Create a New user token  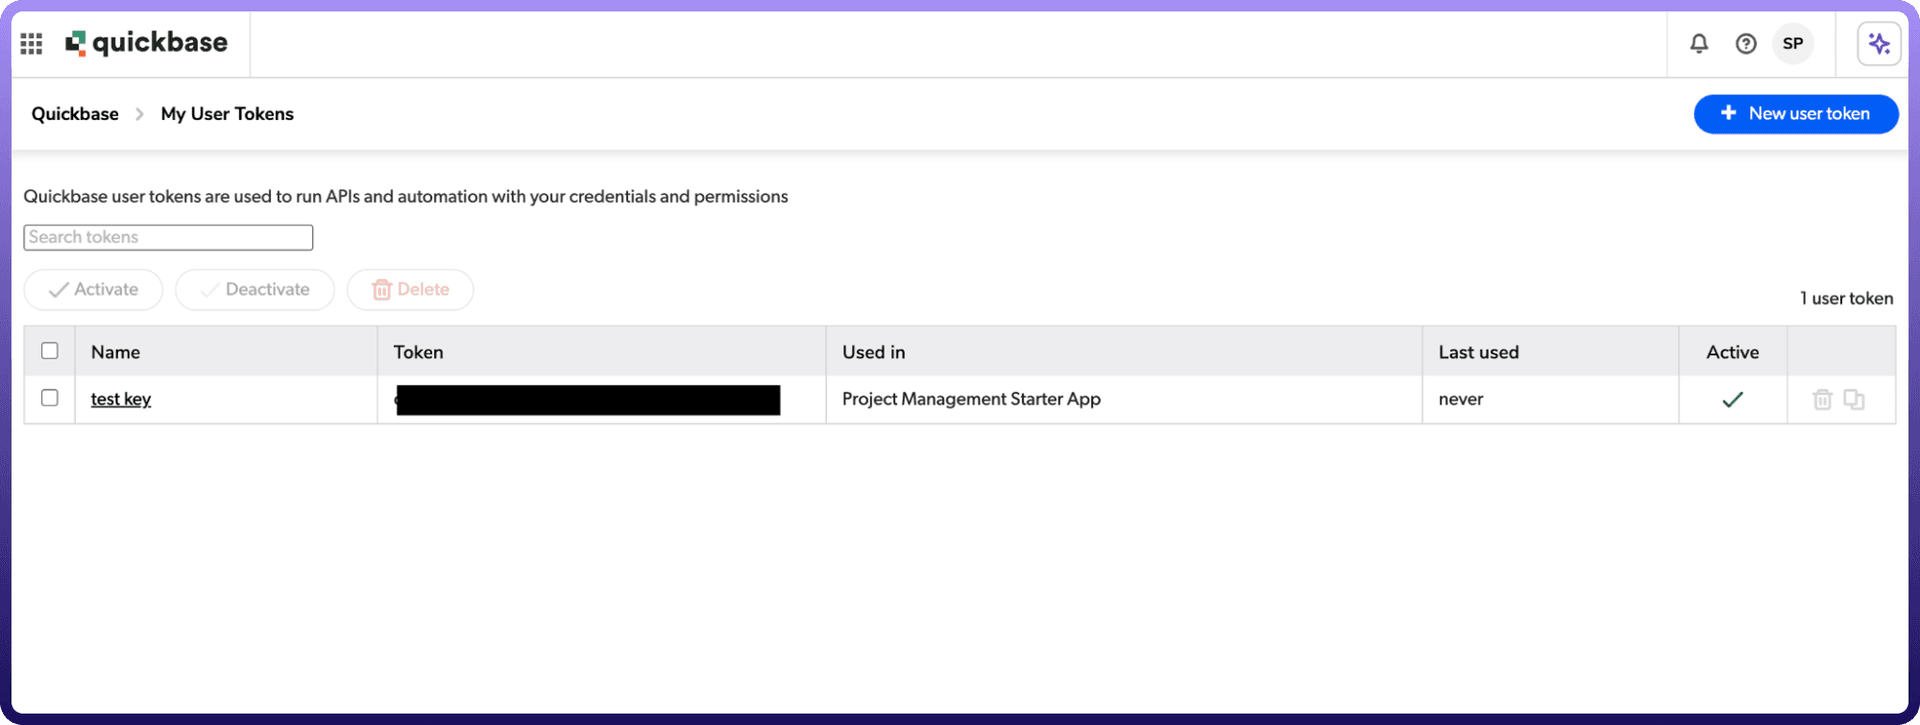tap(1796, 114)
